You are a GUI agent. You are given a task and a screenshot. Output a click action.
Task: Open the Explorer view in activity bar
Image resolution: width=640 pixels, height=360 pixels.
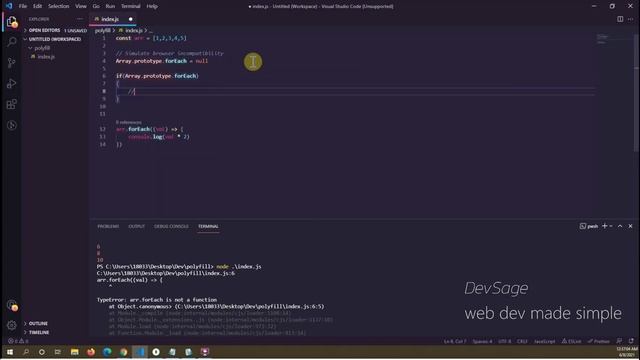12,22
